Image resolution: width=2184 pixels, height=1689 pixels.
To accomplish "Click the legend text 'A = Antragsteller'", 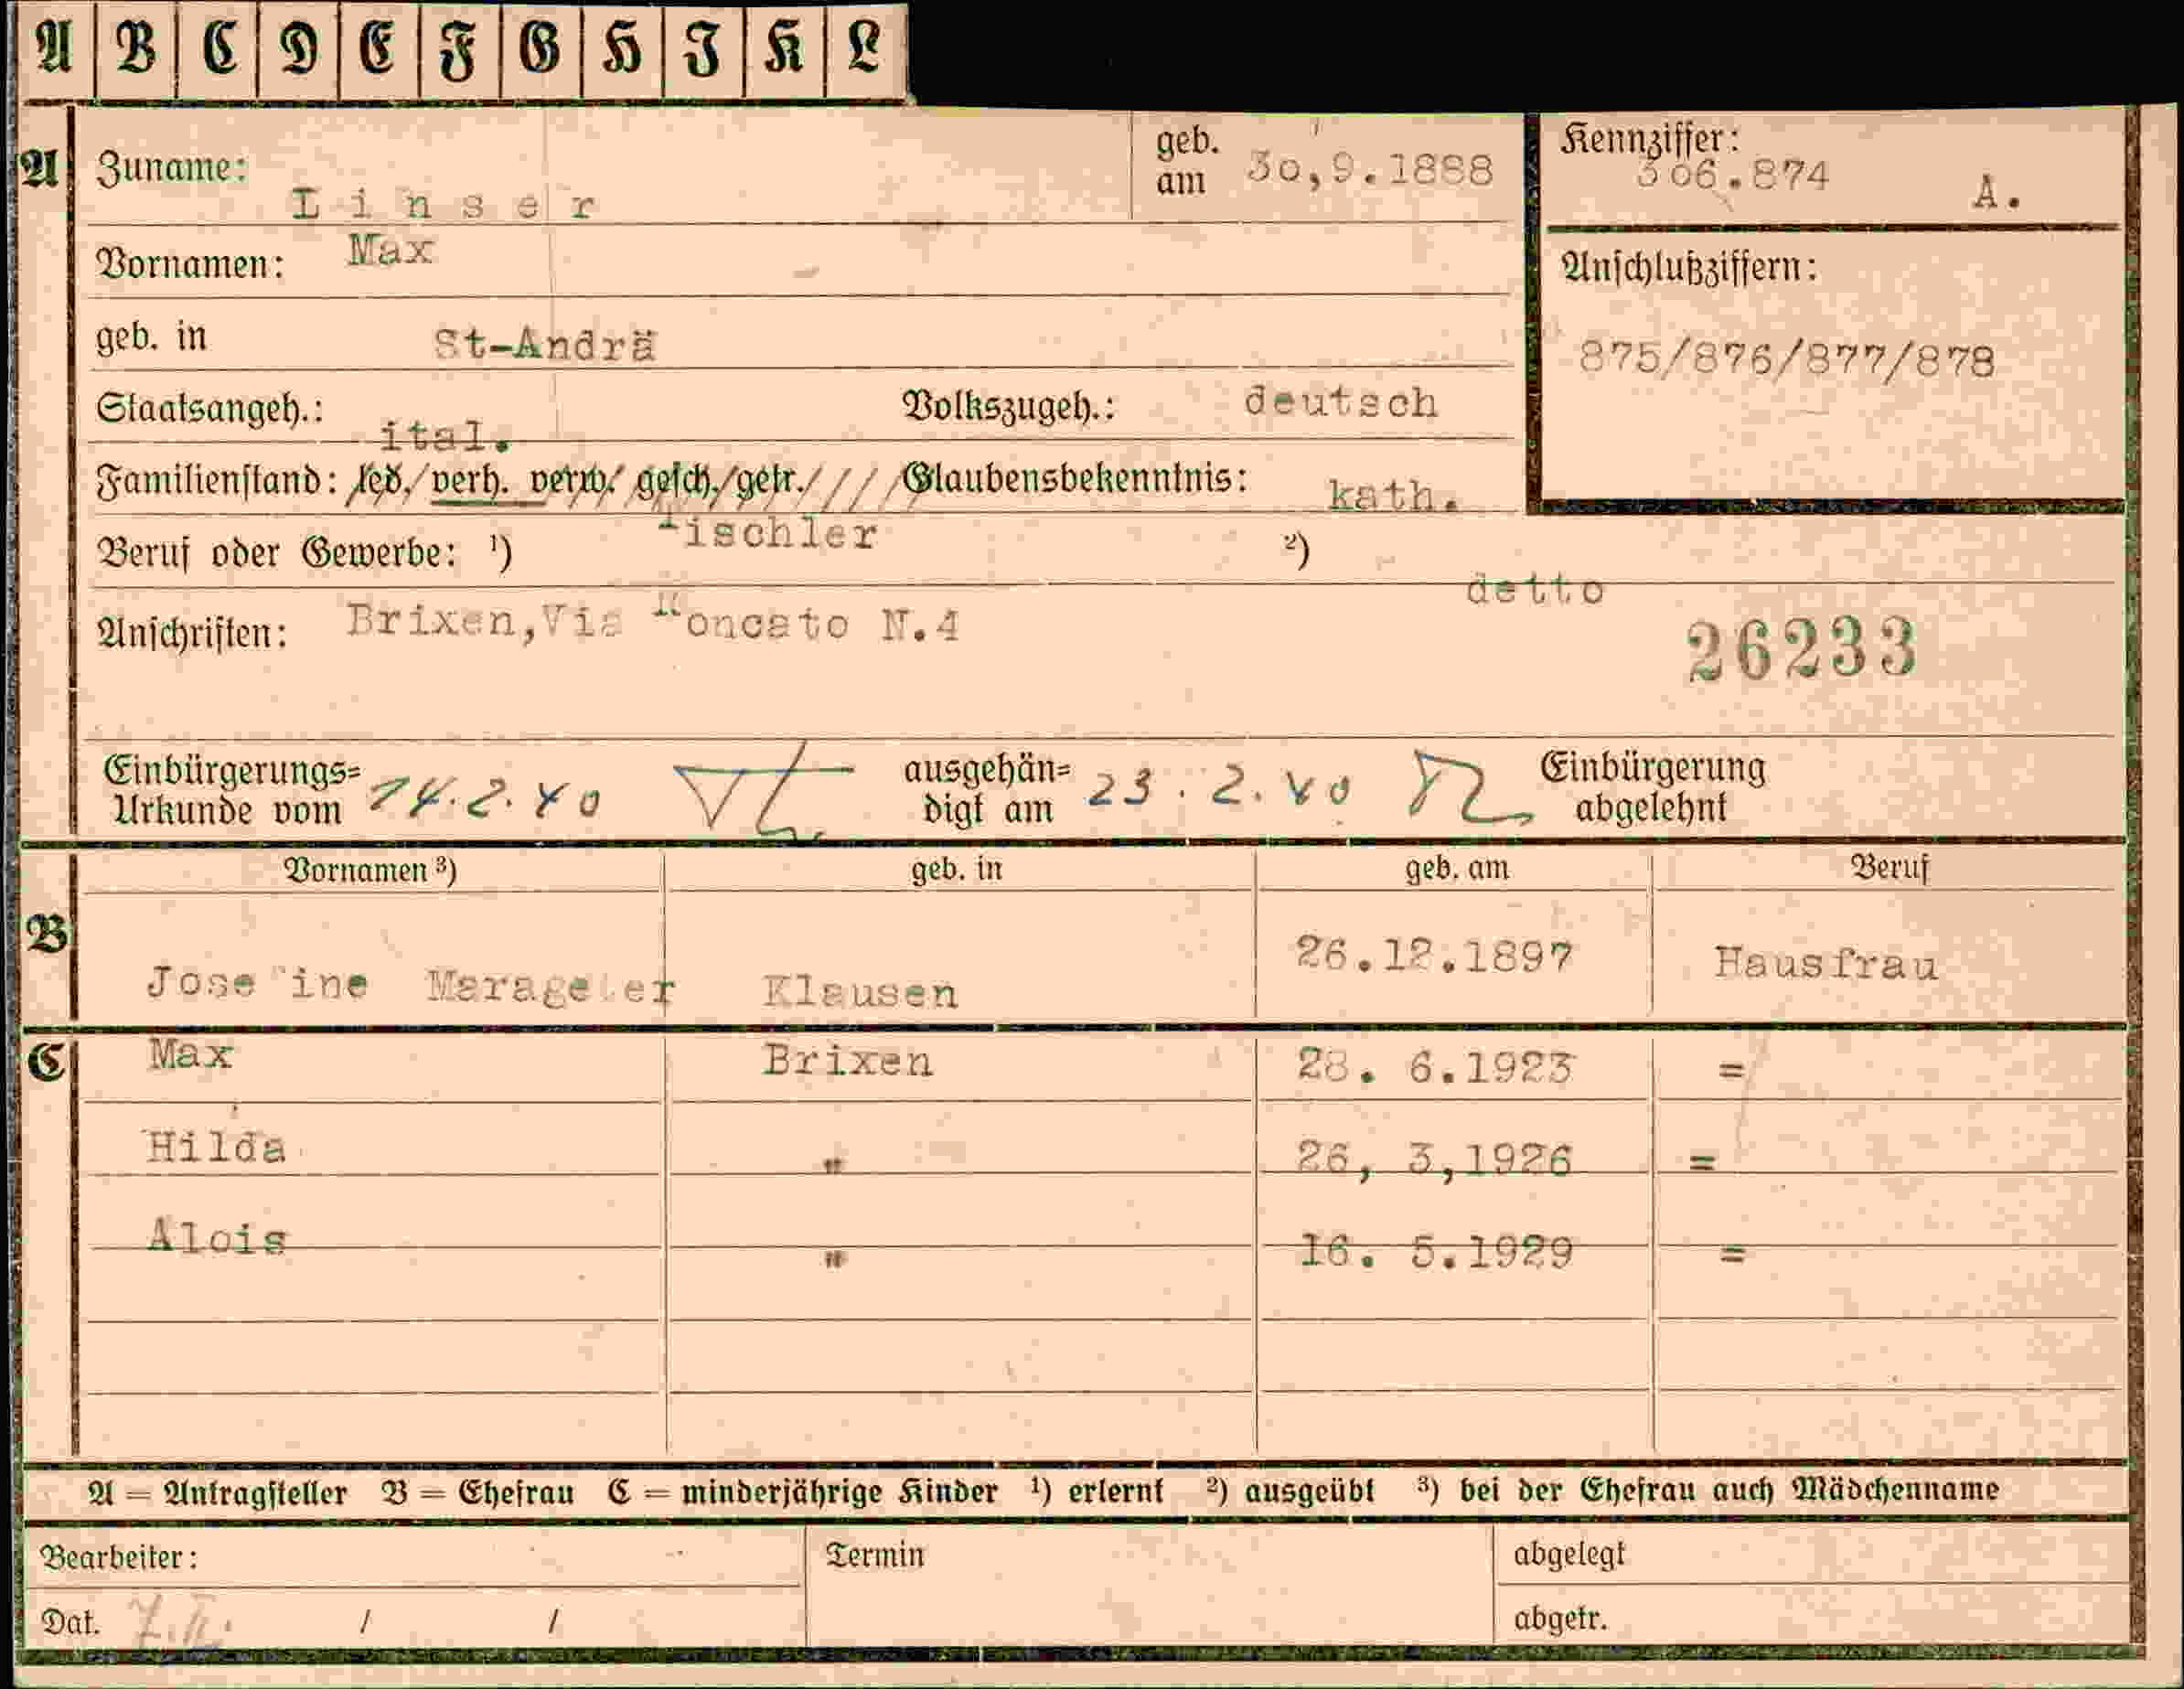I will click(x=217, y=1494).
